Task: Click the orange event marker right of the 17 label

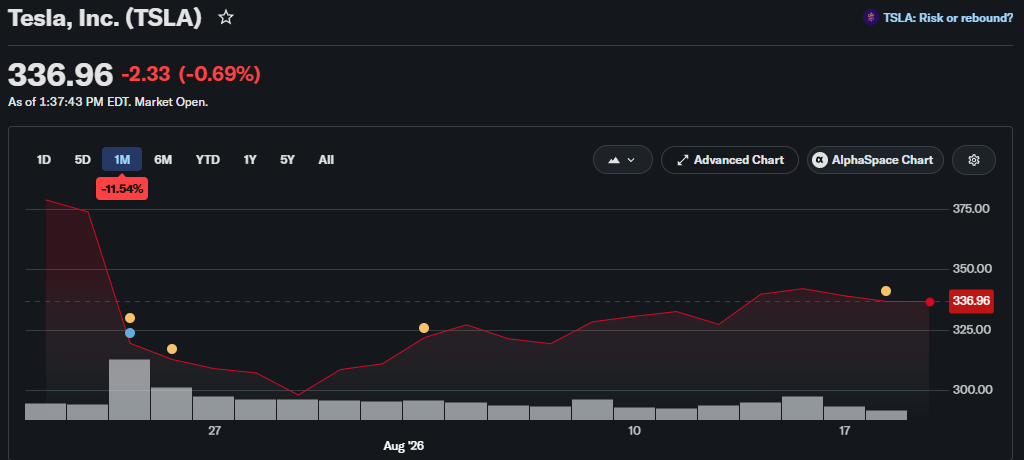Action: (x=886, y=291)
